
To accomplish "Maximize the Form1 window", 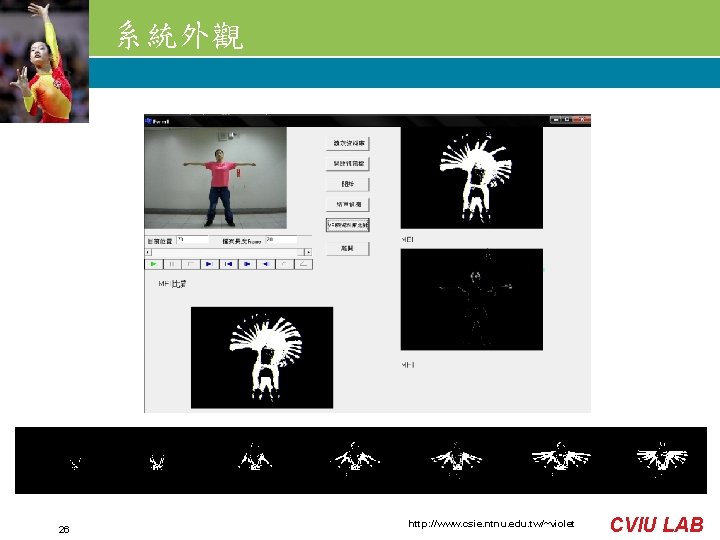I will 567,120.
